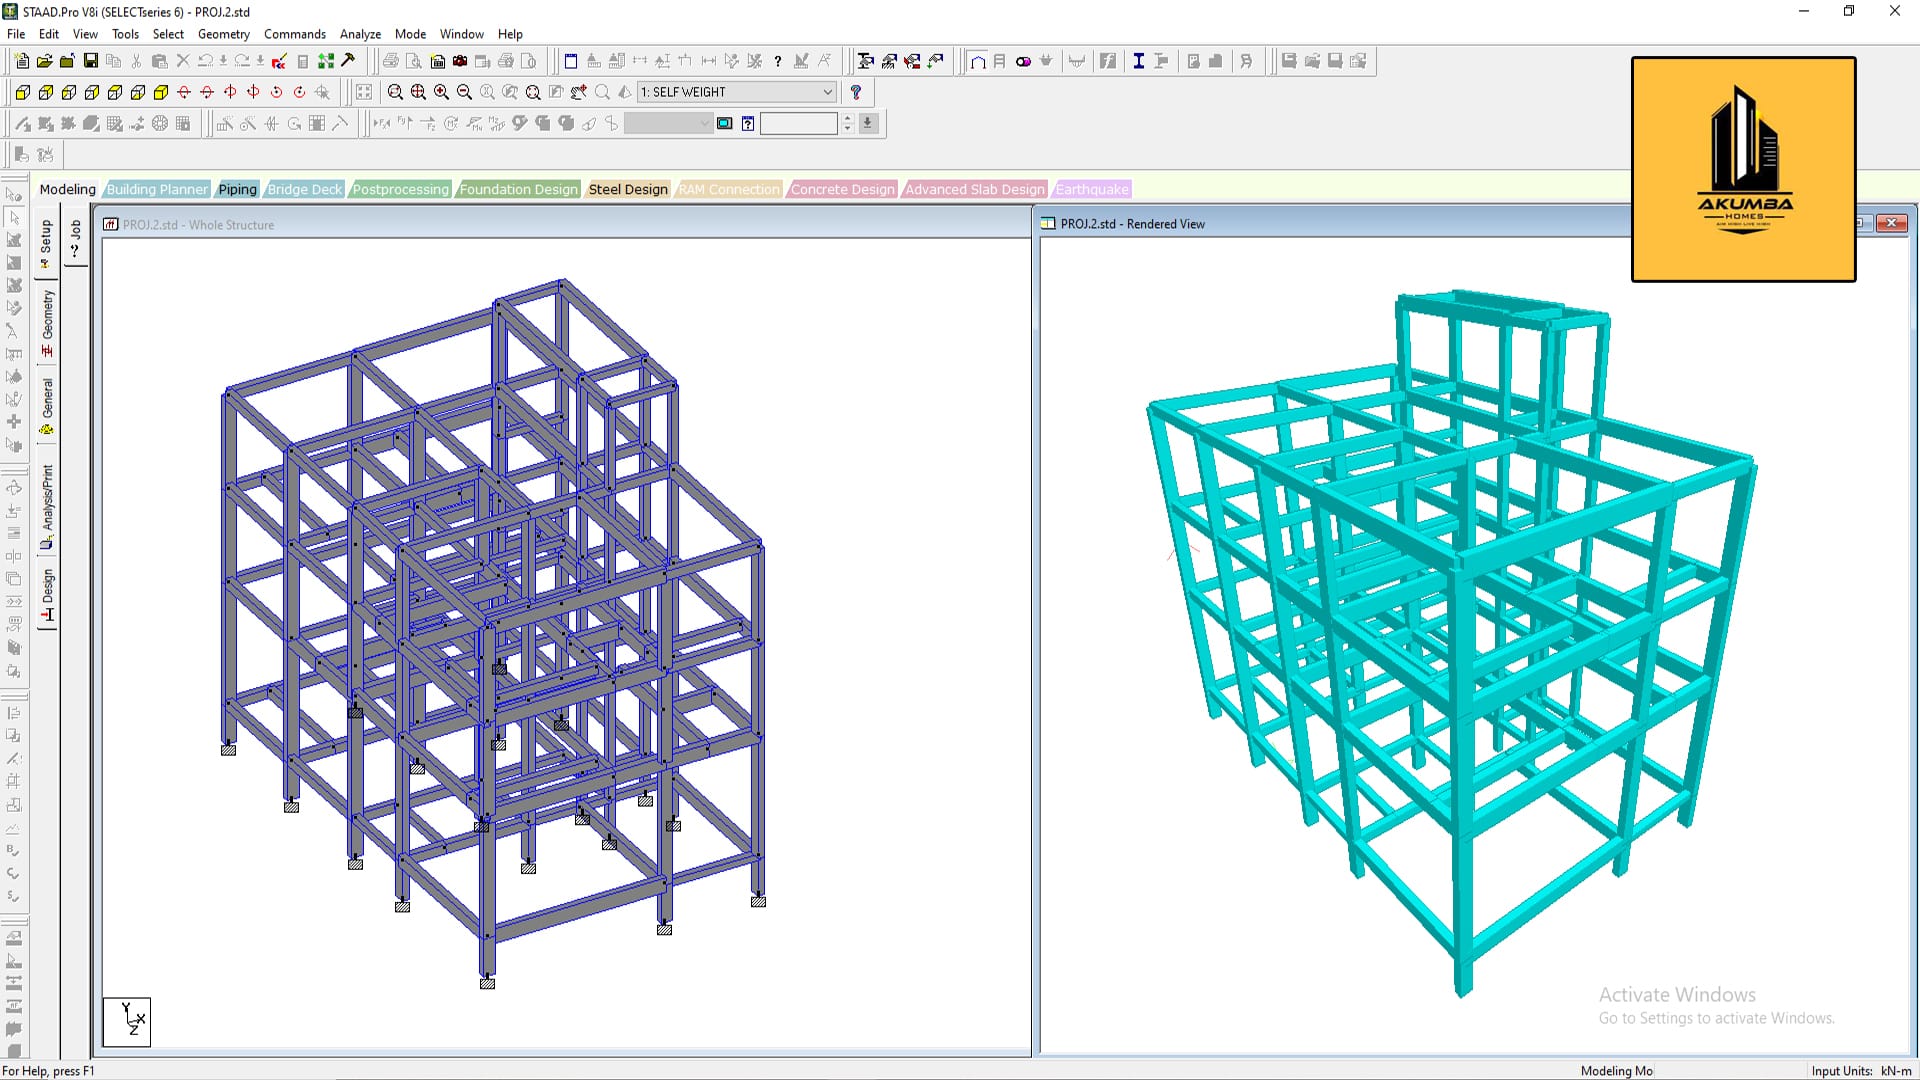
Task: Switch to the Building Planner tab
Action: [157, 189]
